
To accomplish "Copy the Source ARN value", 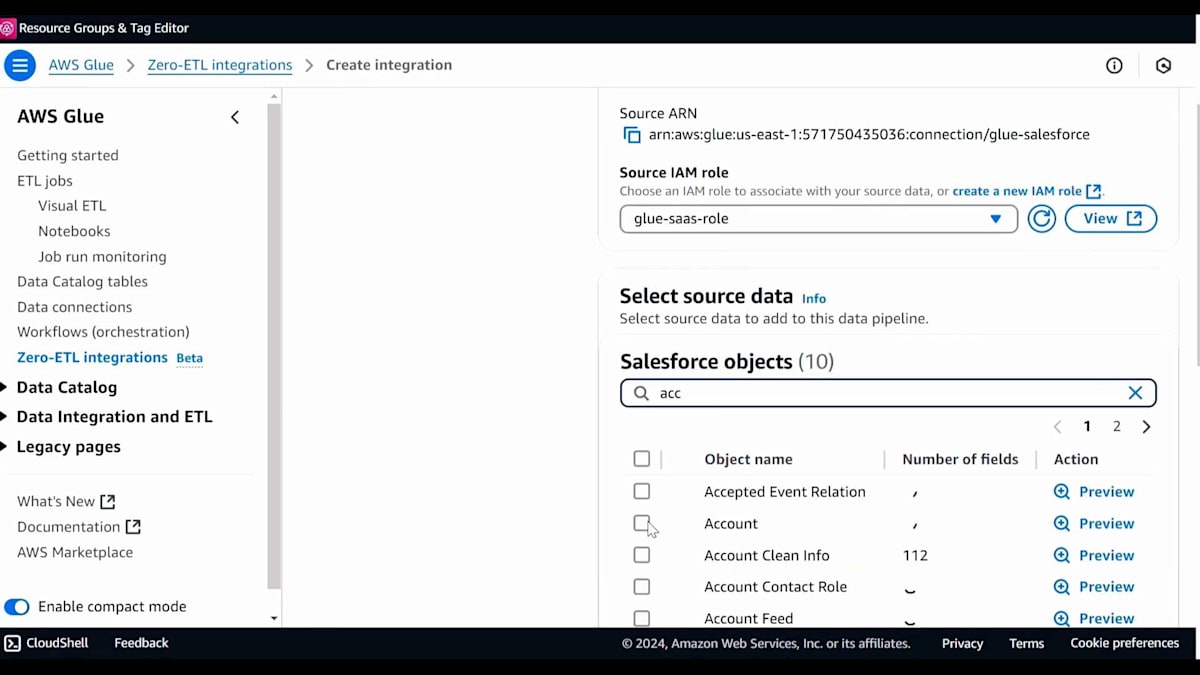I will 631,134.
